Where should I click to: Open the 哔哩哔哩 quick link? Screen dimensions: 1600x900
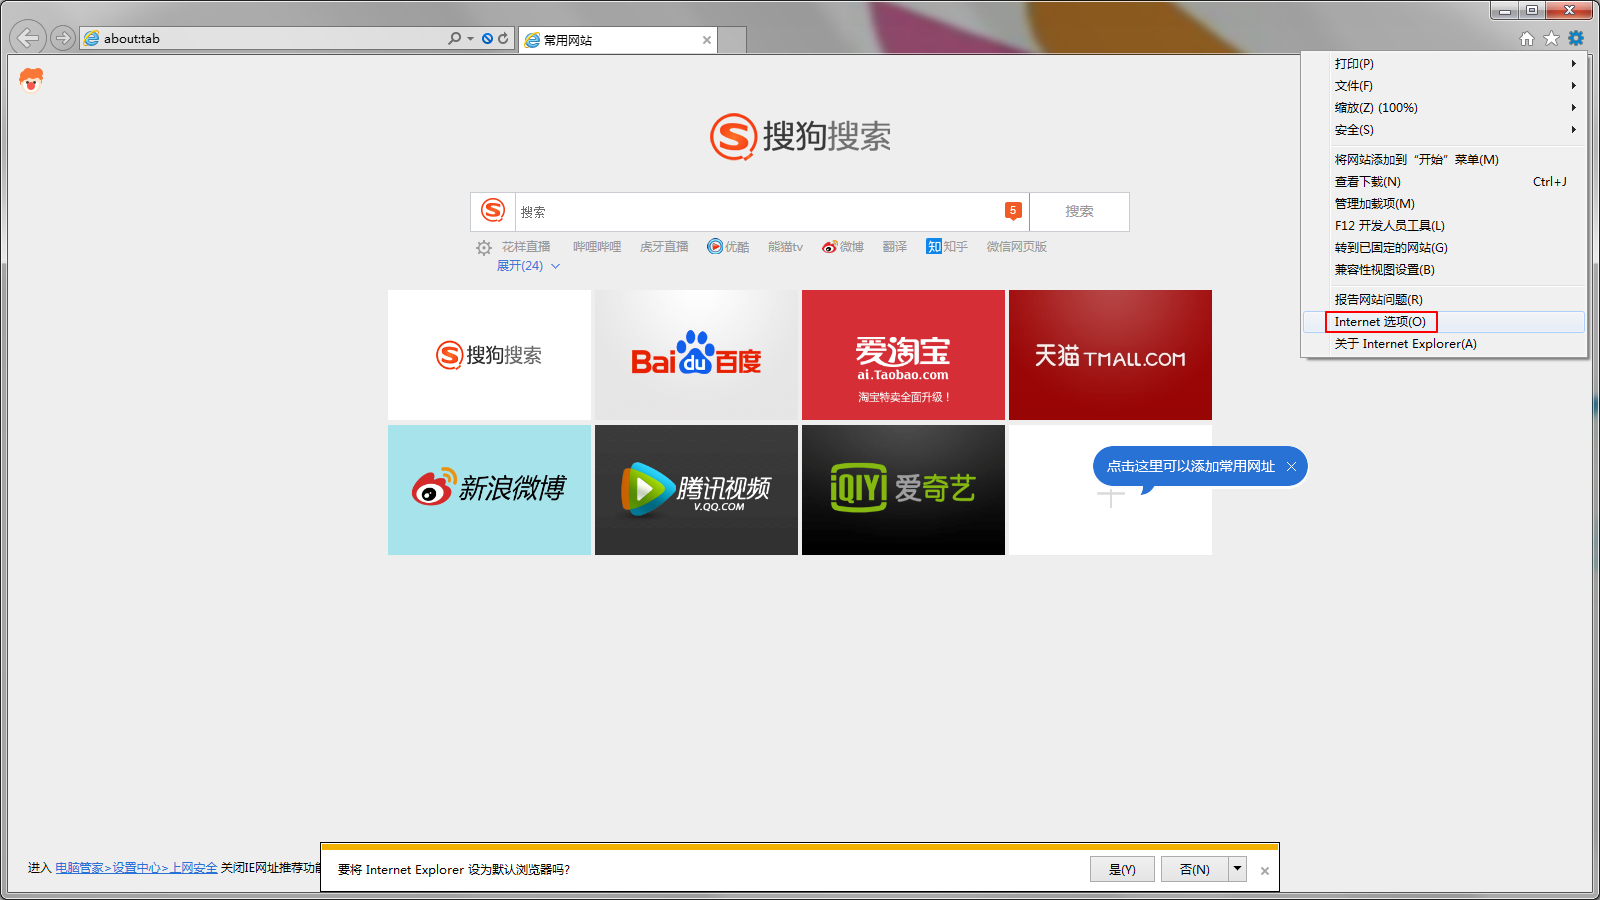[597, 247]
